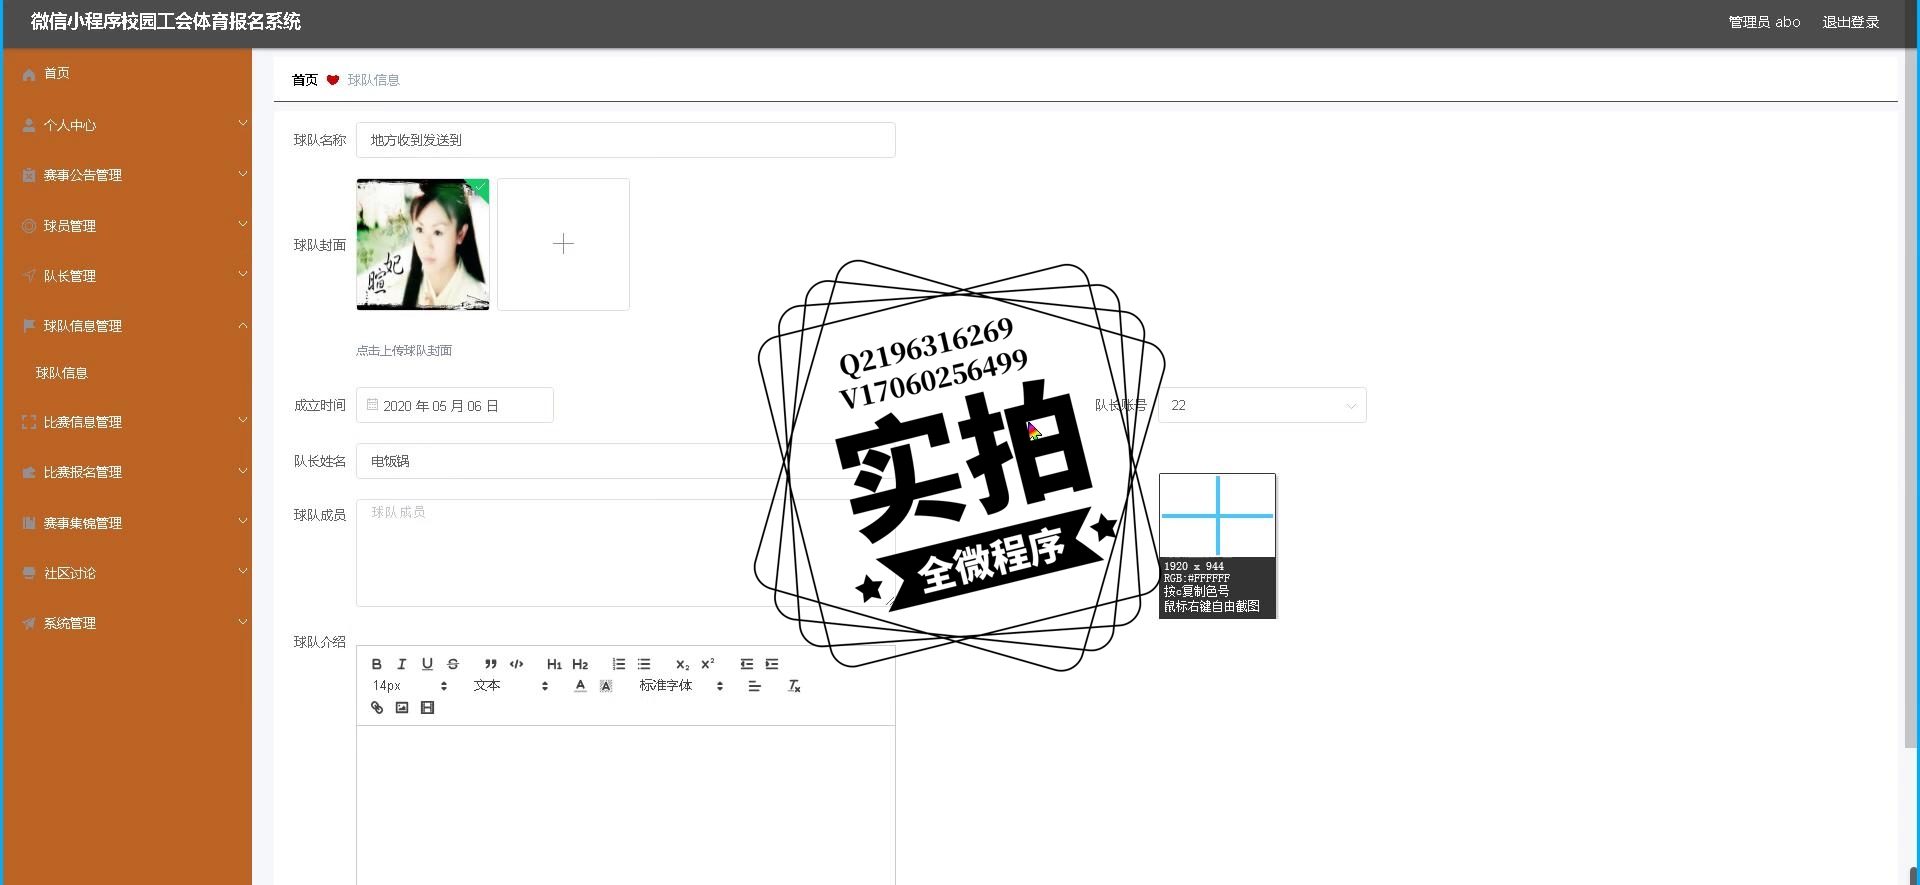Expand 赛事公告管理 sidebar menu
Image resolution: width=1920 pixels, height=885 pixels.
click(x=127, y=175)
